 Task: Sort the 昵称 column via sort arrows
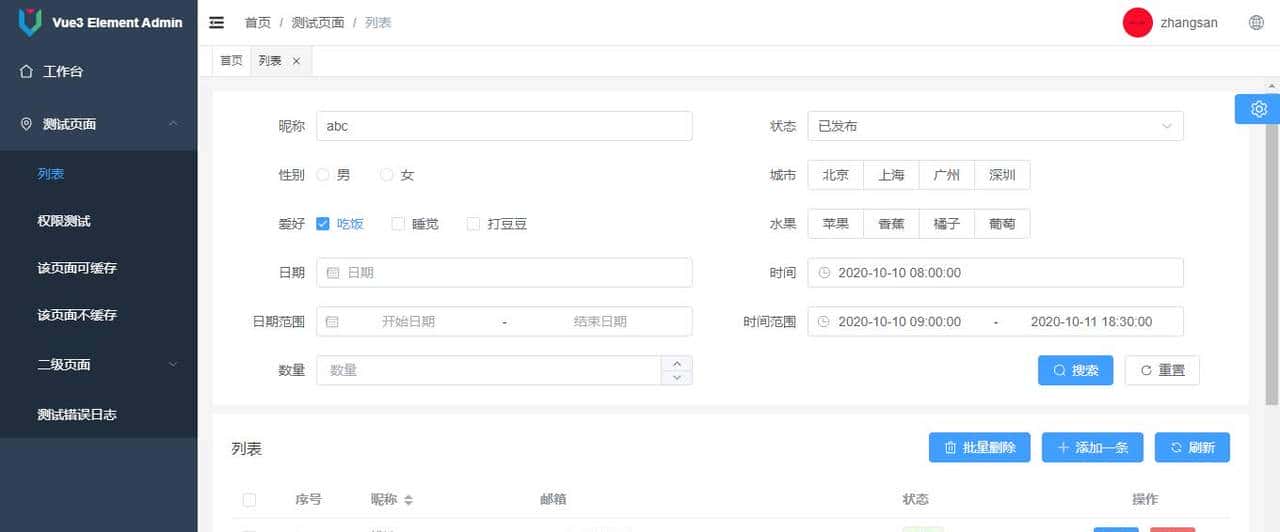[x=408, y=500]
